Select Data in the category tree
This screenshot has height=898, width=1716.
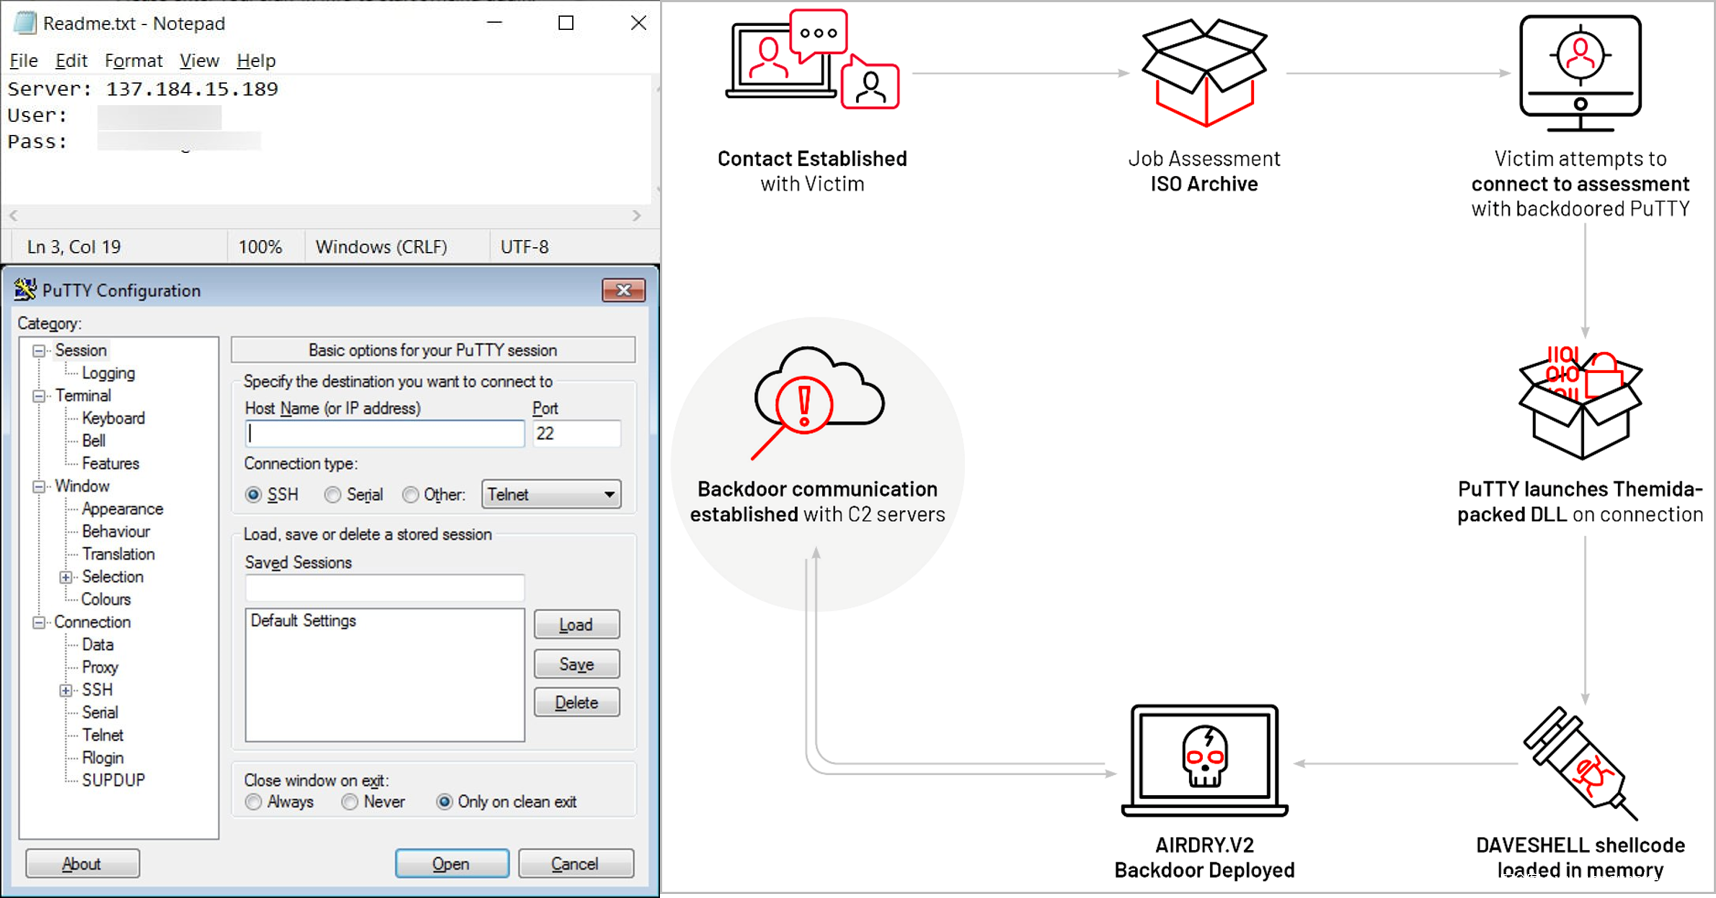98,645
